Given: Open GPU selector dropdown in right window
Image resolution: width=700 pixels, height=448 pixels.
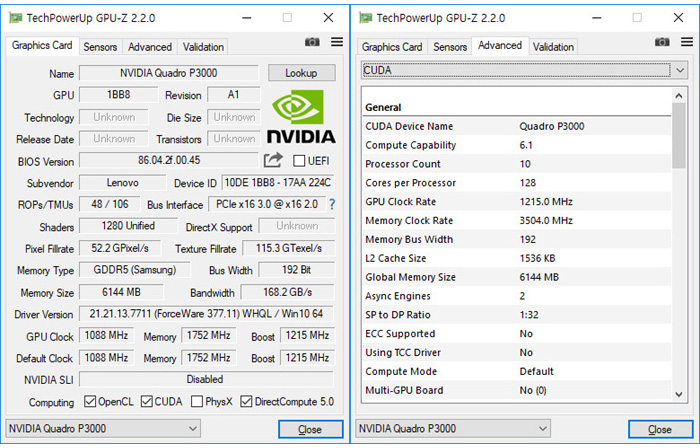Looking at the screenshot, I should coord(453,429).
